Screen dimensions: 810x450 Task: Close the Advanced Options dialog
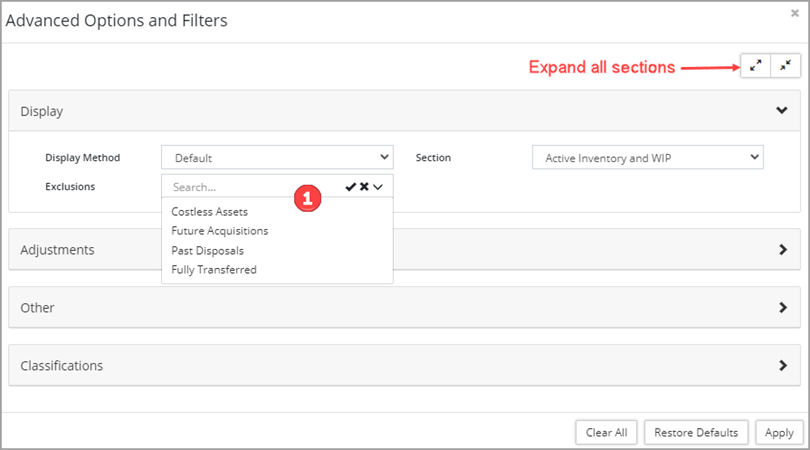tap(794, 14)
